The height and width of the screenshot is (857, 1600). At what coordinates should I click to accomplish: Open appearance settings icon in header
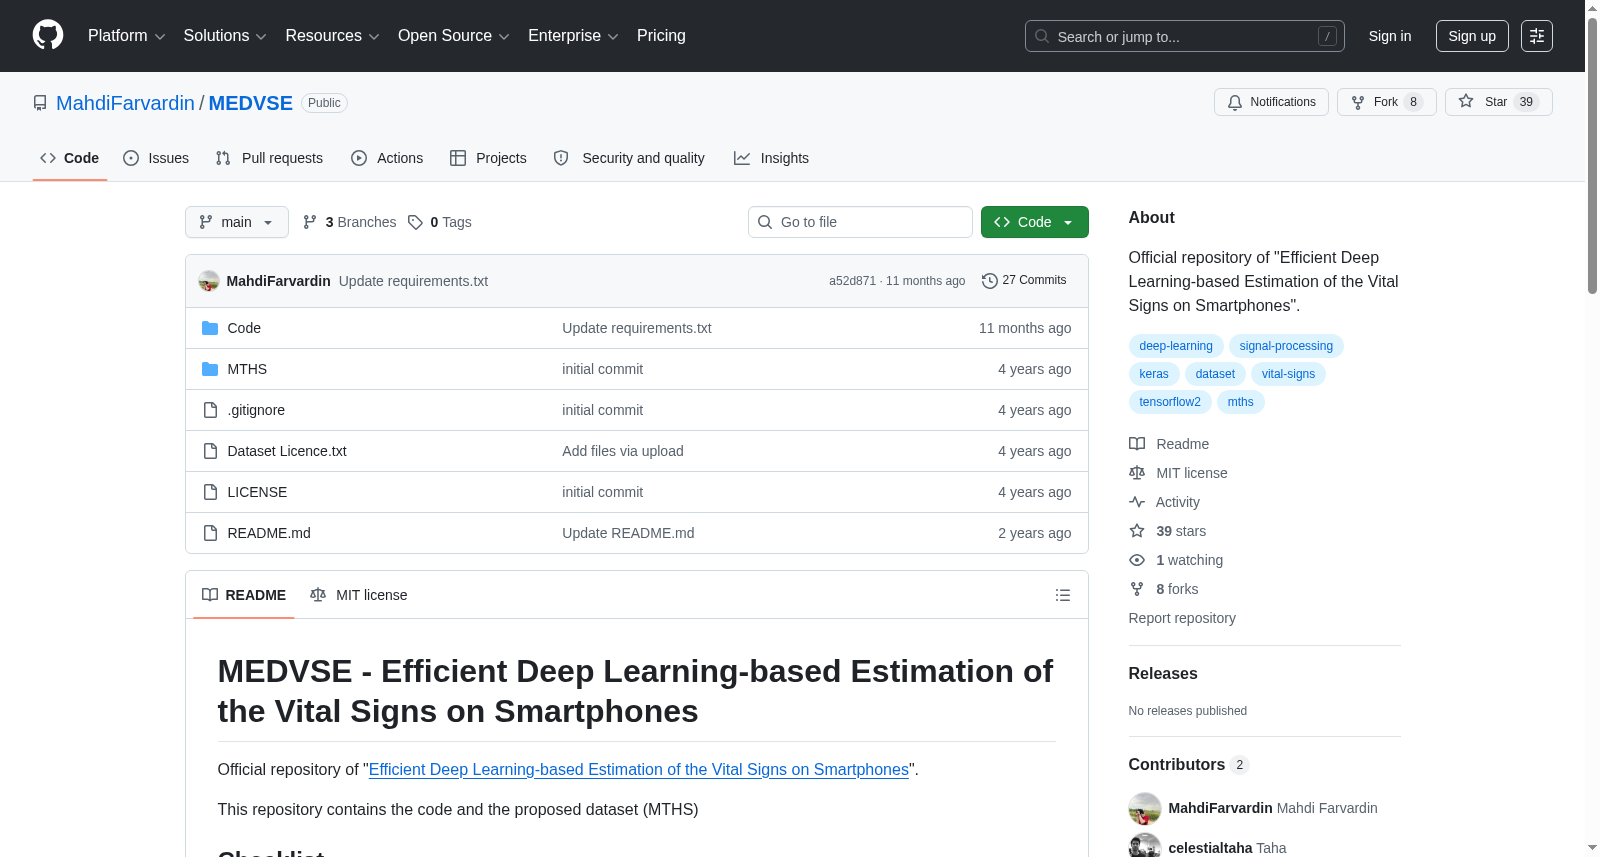1537,36
